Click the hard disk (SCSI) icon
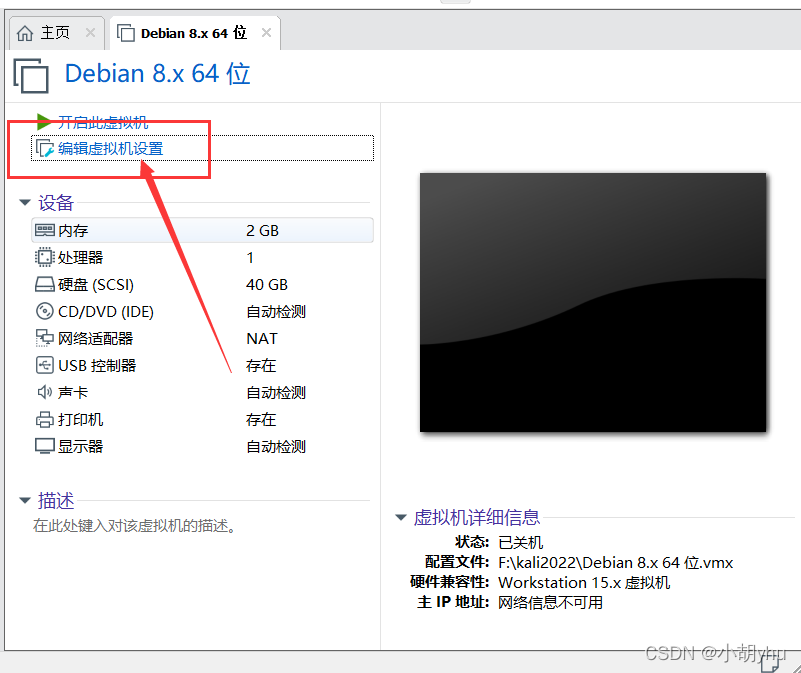801x673 pixels. (x=44, y=284)
